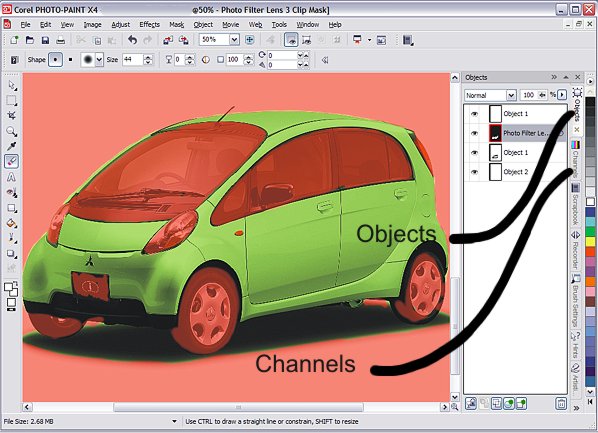Switch to the Scrapbook docker tab

(x=576, y=204)
